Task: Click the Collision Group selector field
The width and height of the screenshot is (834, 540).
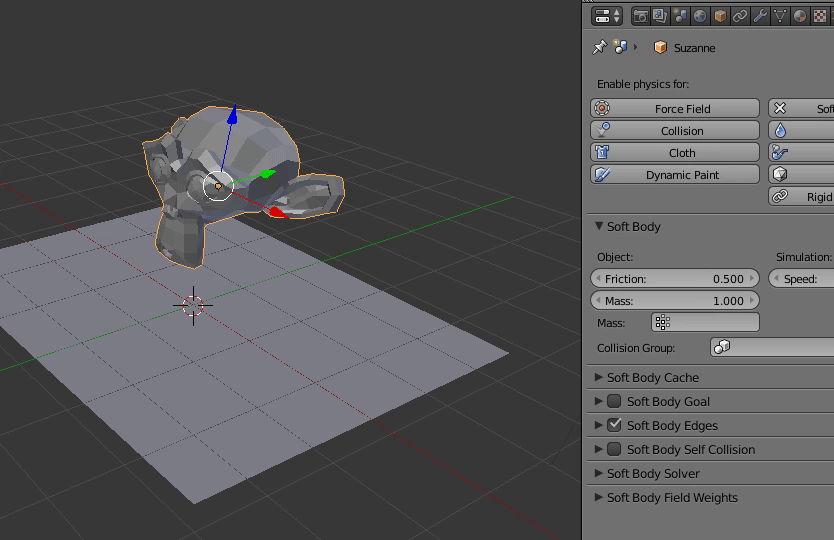Action: [x=772, y=347]
